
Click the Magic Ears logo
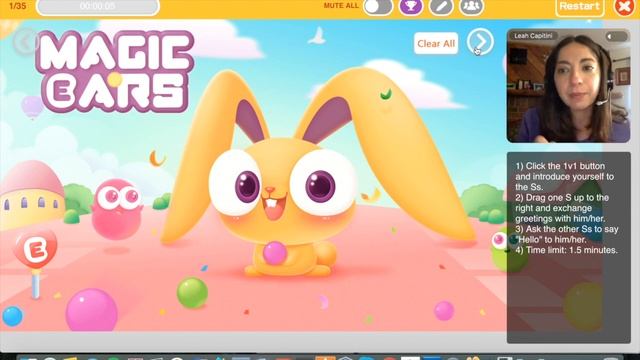(115, 71)
